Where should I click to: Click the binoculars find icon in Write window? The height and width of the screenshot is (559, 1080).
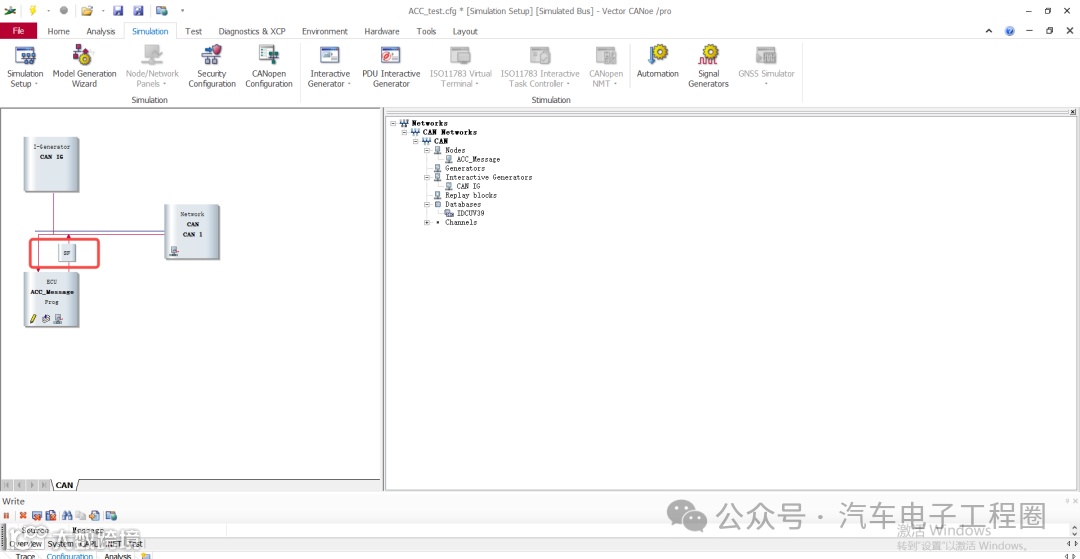67,516
